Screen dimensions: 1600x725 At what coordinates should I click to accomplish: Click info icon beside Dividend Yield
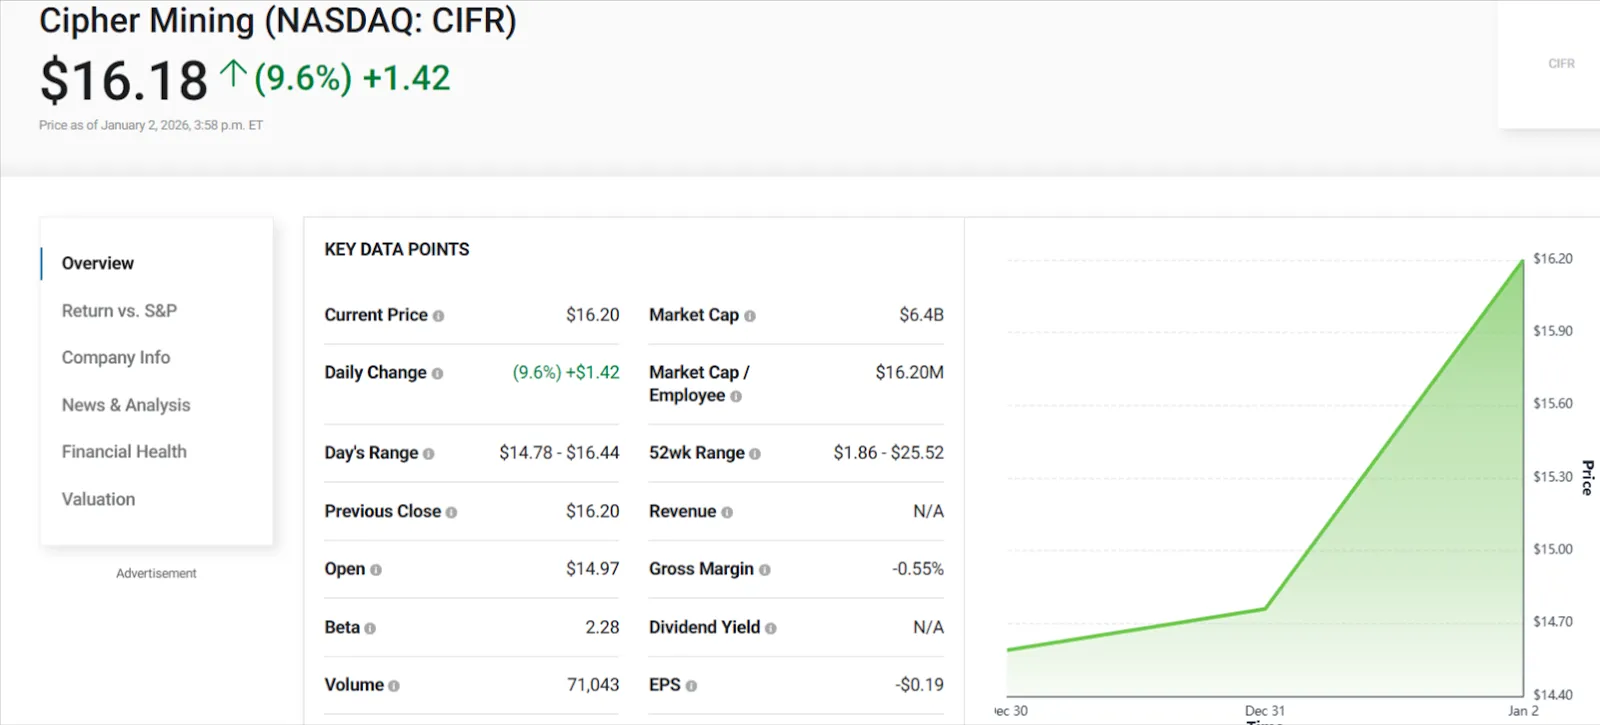pos(771,628)
